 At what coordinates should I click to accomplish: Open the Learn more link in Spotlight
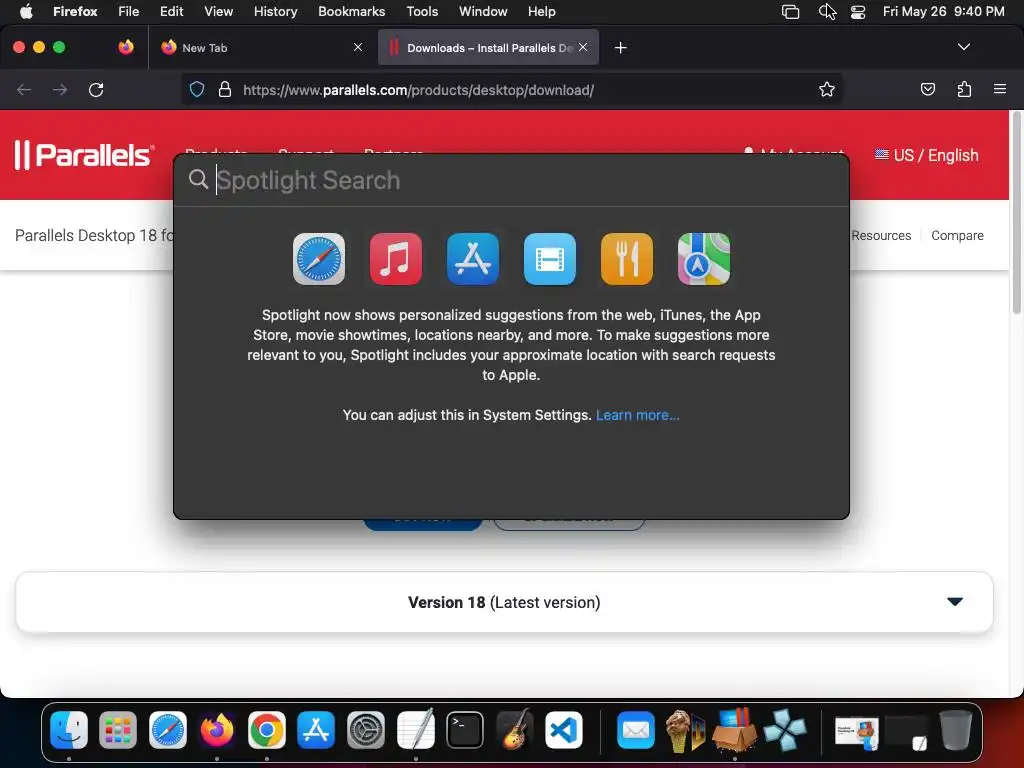637,415
